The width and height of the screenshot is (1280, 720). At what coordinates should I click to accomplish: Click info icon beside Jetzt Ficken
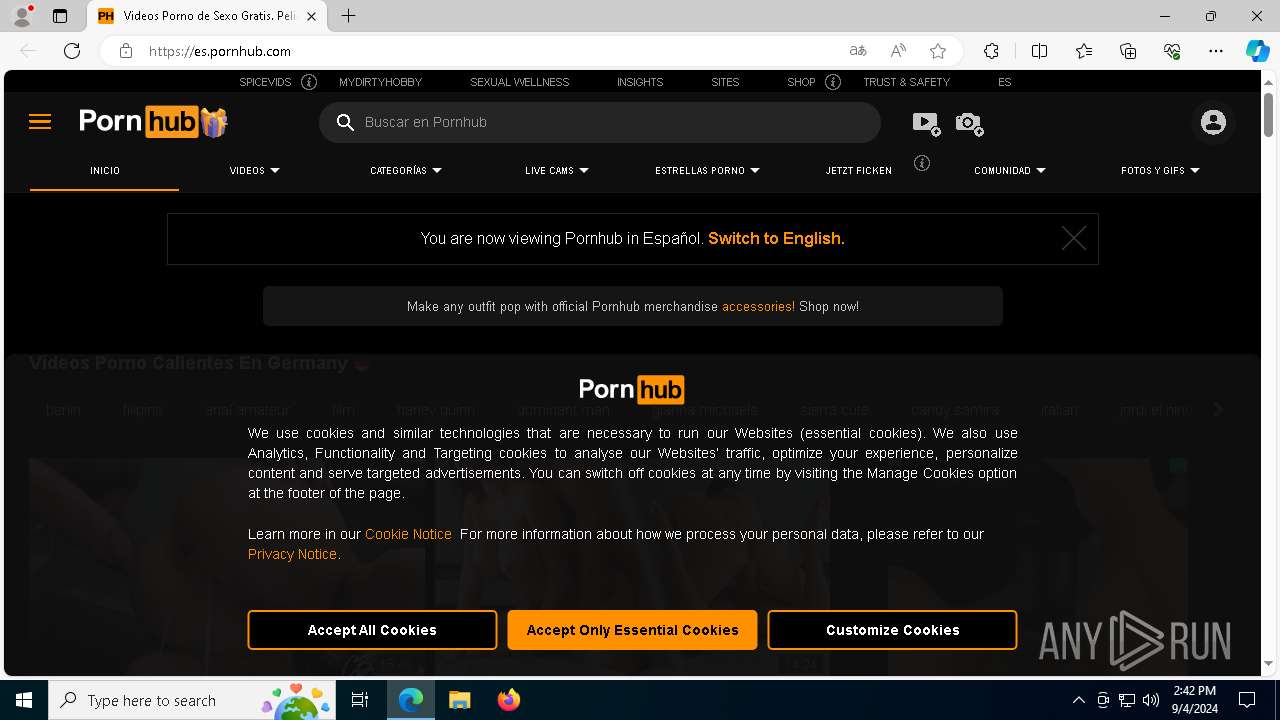coord(922,163)
